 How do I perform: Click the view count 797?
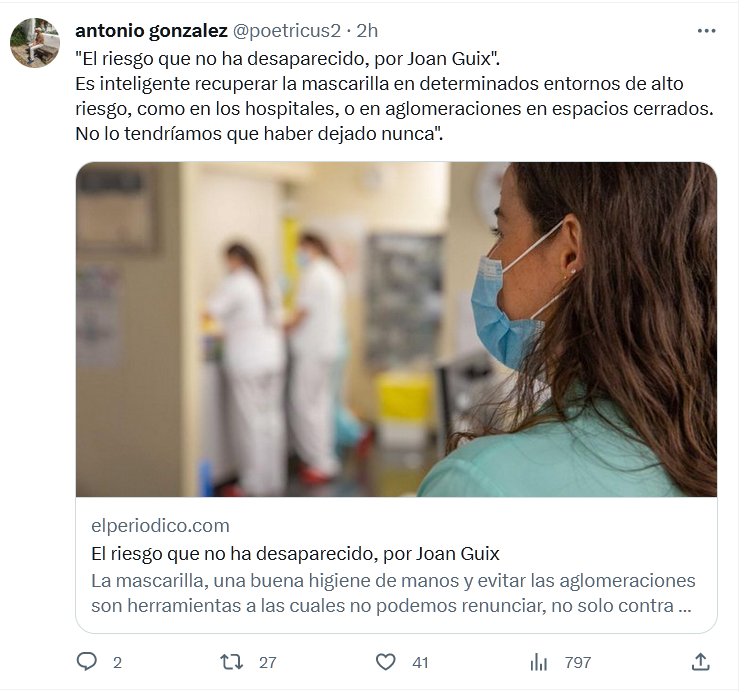click(578, 663)
